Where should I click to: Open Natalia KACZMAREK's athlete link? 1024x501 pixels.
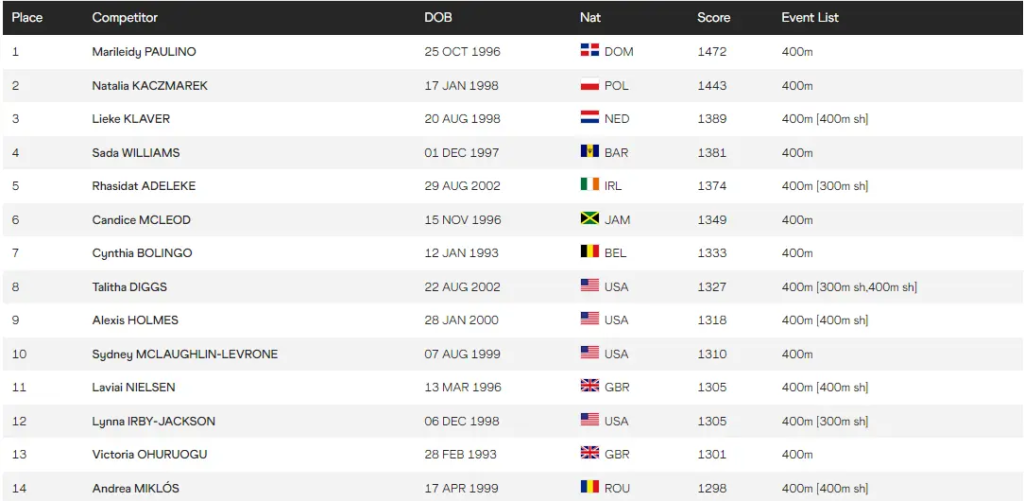point(150,85)
